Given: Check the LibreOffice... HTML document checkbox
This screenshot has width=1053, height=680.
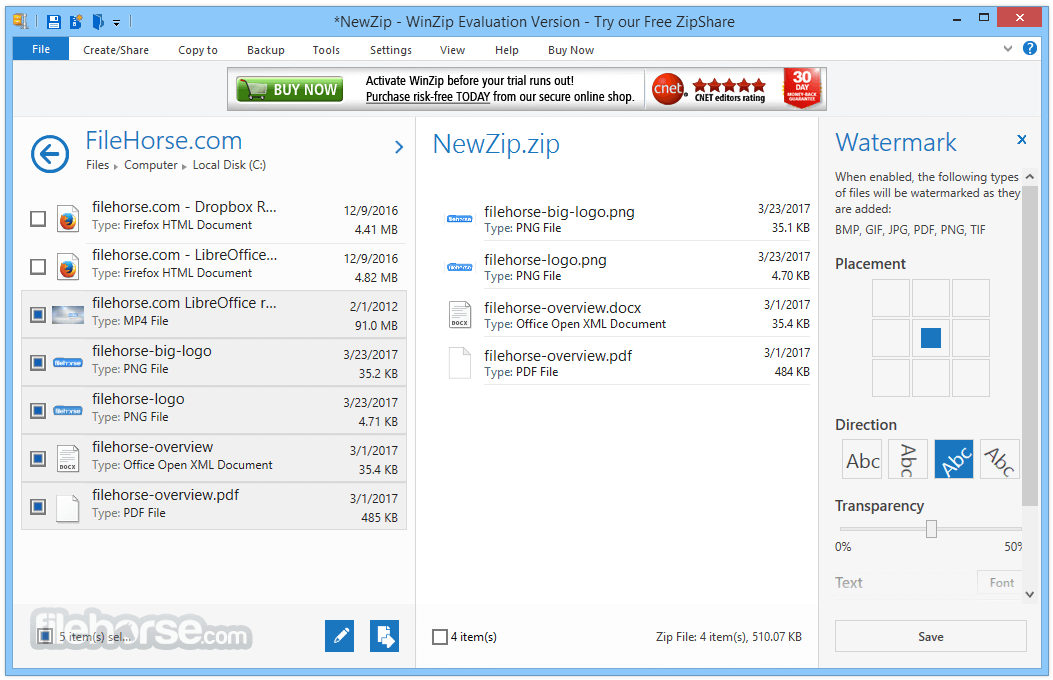Looking at the screenshot, I should point(38,267).
